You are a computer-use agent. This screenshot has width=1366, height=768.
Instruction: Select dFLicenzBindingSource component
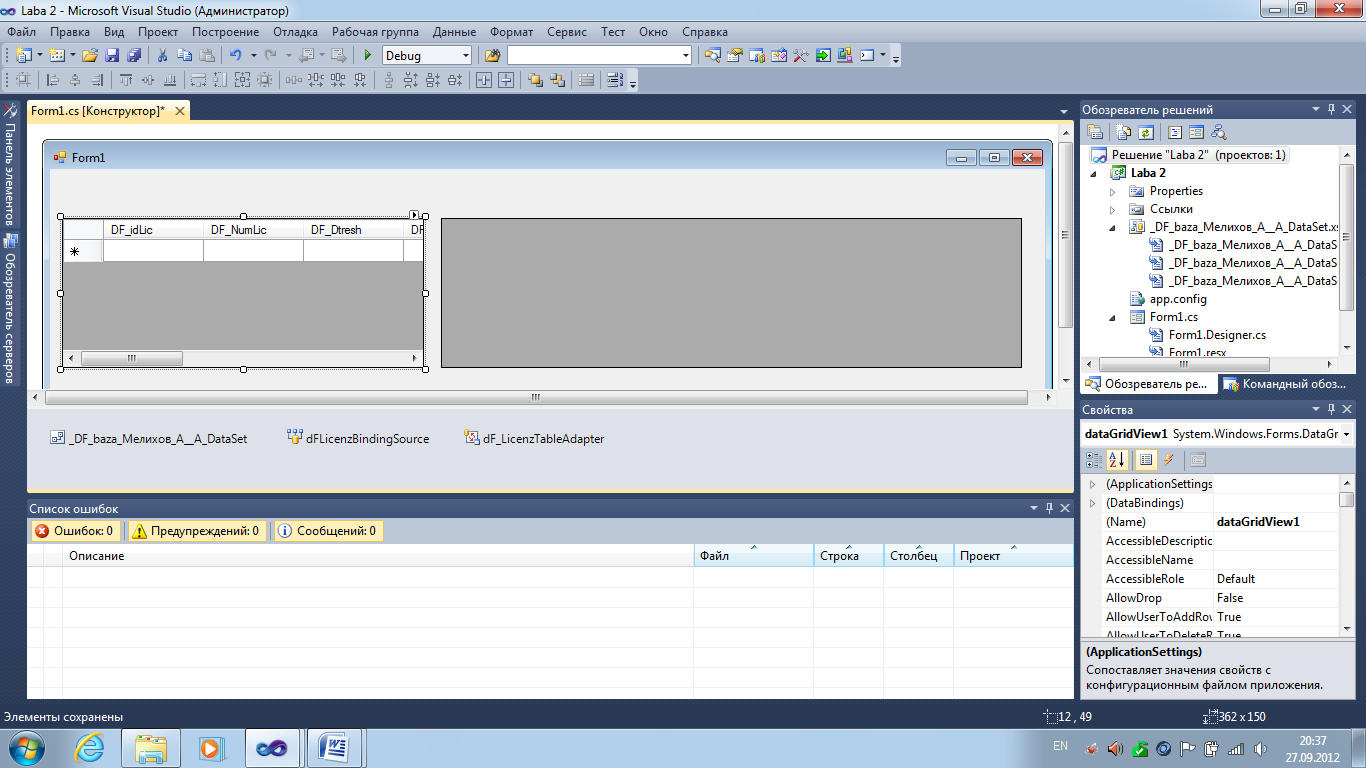(x=358, y=438)
